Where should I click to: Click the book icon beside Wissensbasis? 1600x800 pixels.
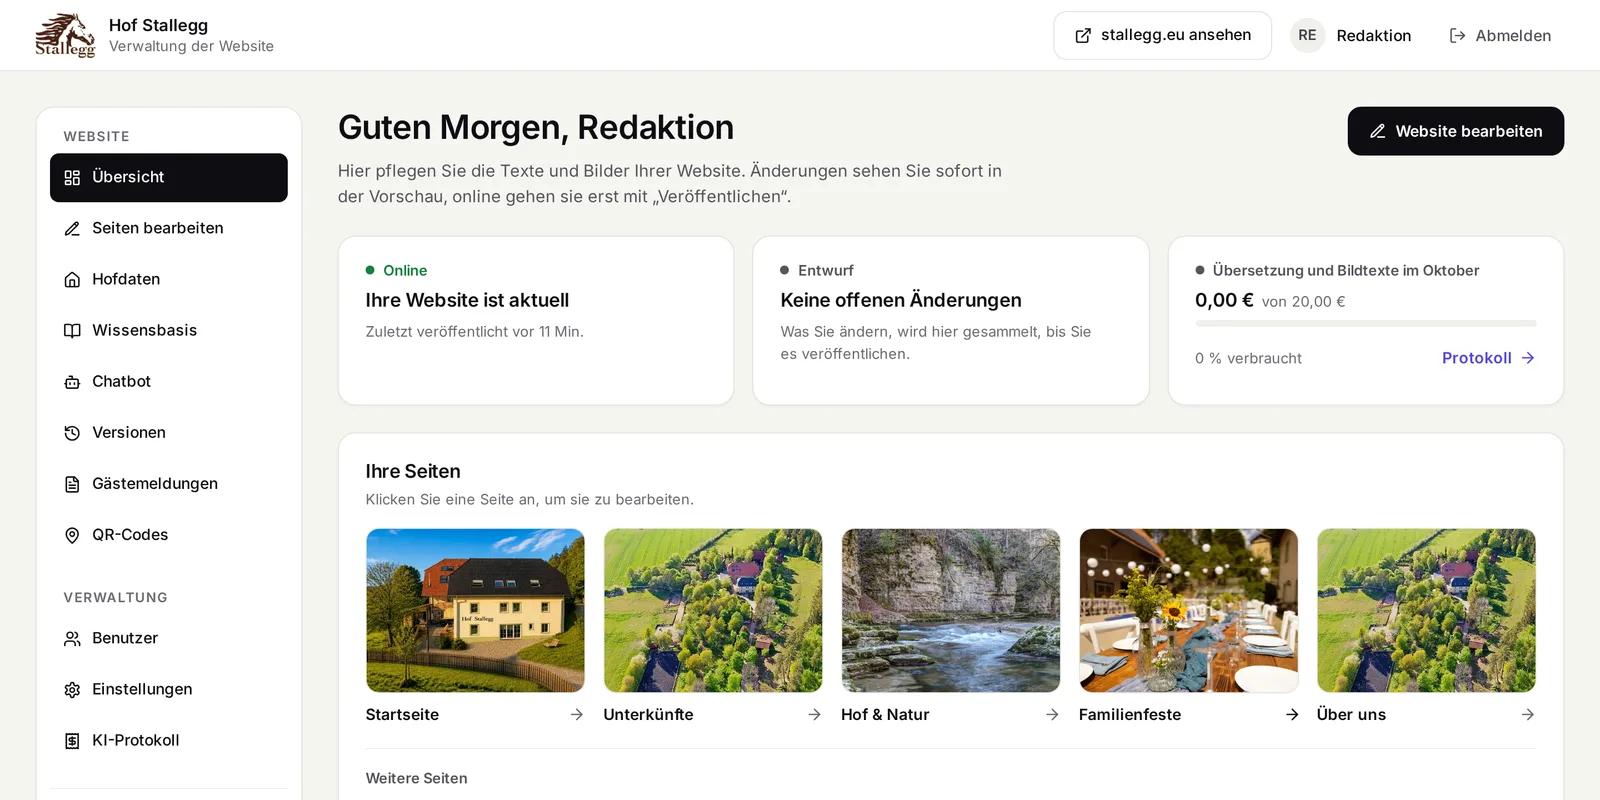click(x=72, y=331)
